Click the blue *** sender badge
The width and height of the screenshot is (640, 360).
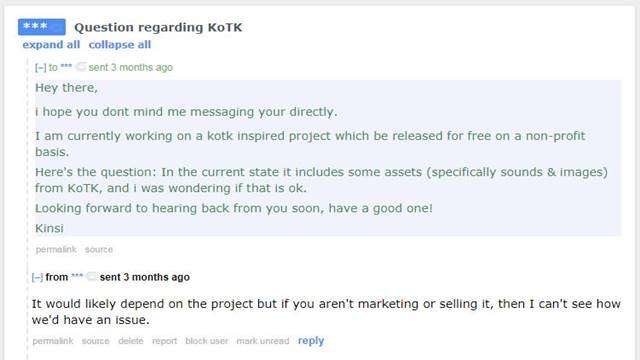[42, 27]
